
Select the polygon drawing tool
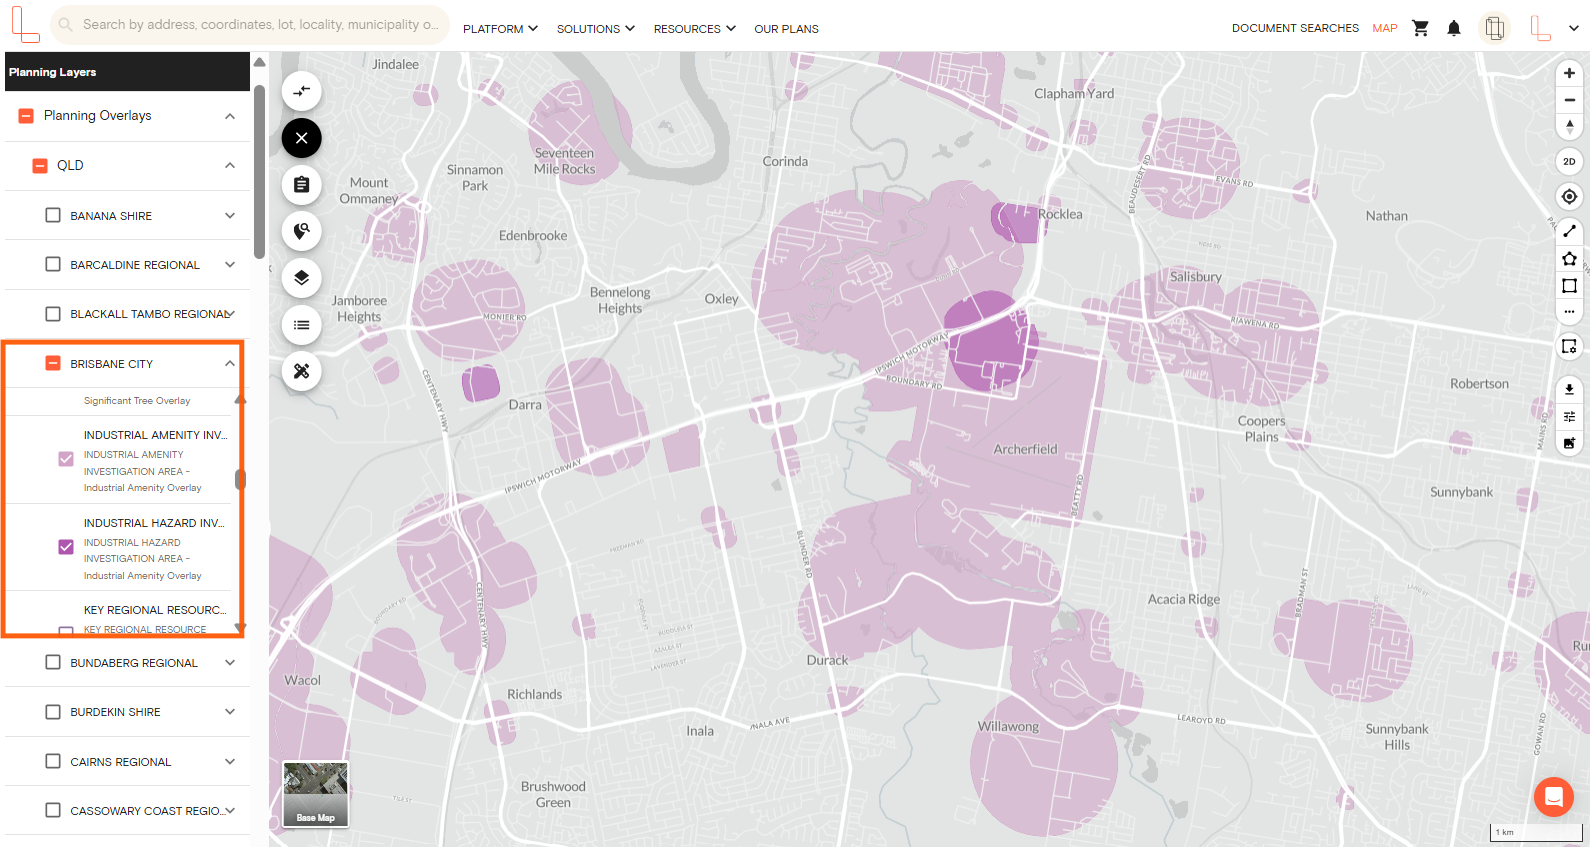point(1569,258)
